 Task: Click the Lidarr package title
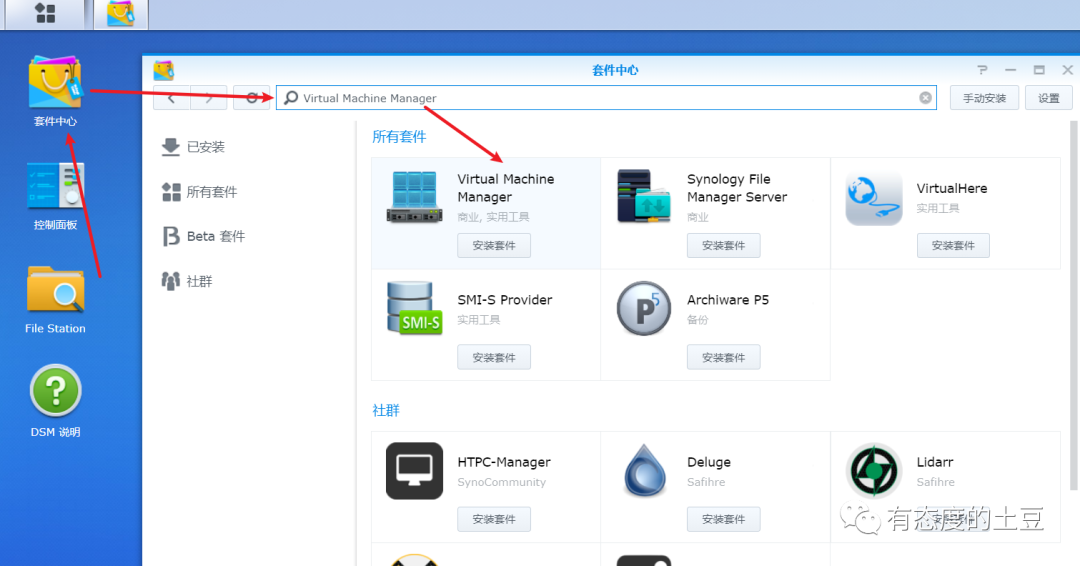coord(935,462)
